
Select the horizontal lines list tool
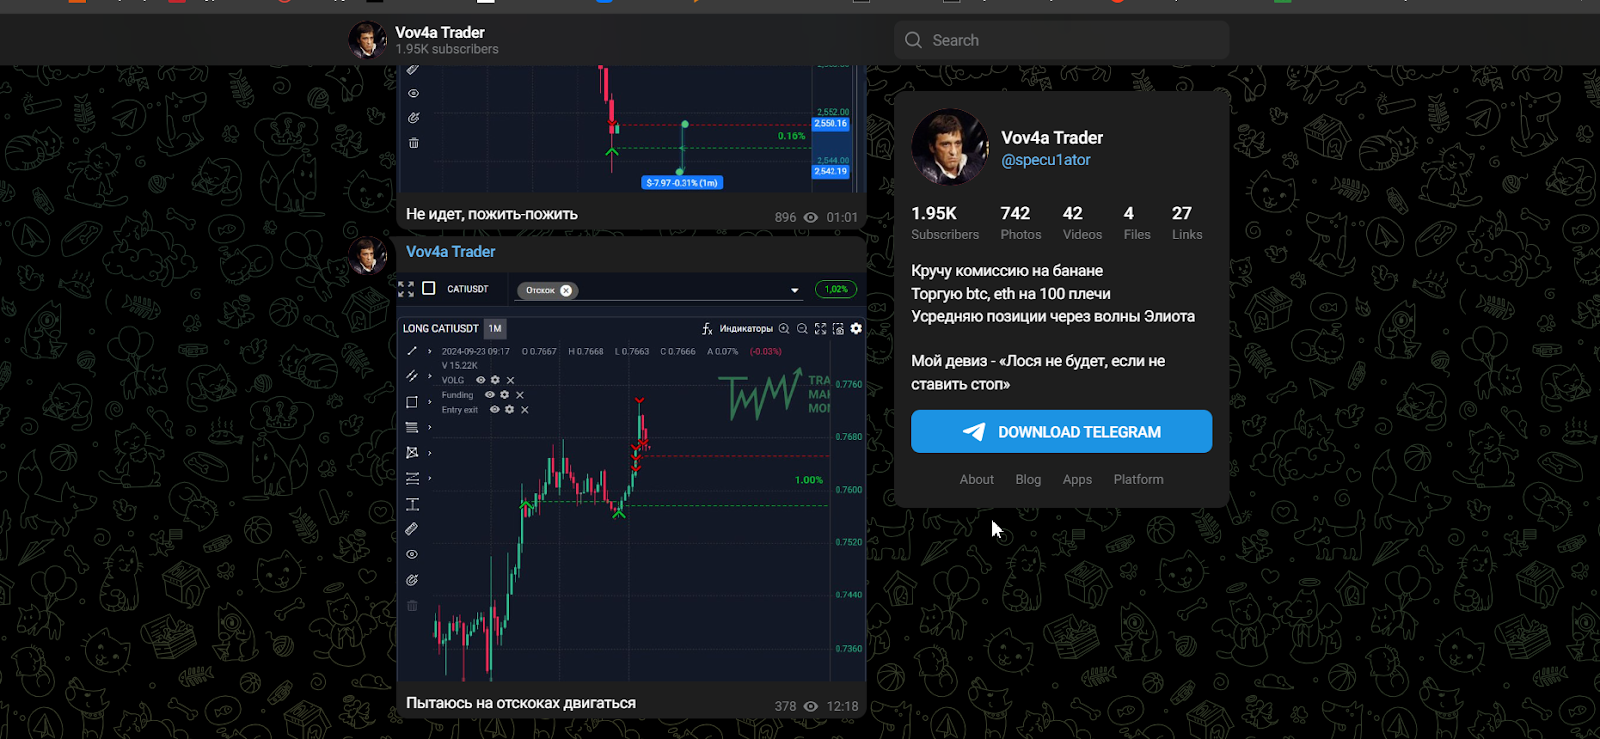(x=412, y=427)
